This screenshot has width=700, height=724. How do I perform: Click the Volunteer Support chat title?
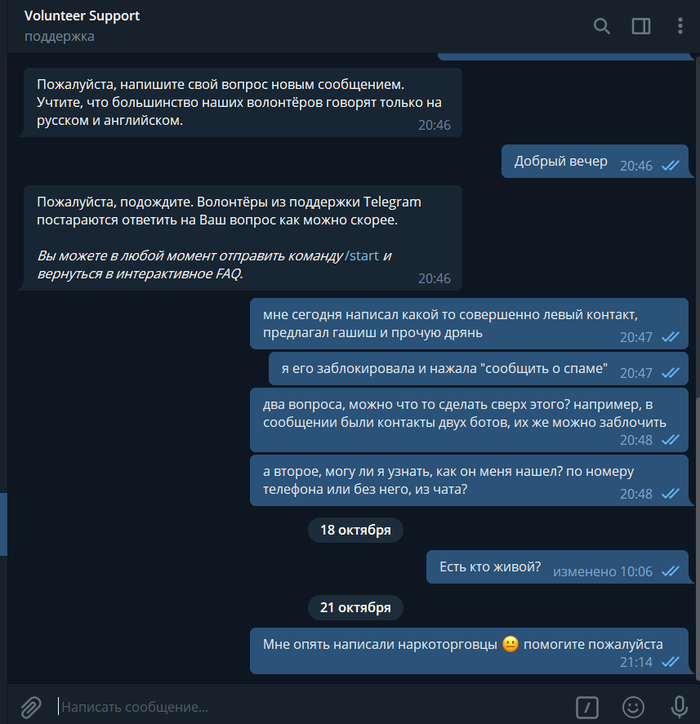point(82,16)
